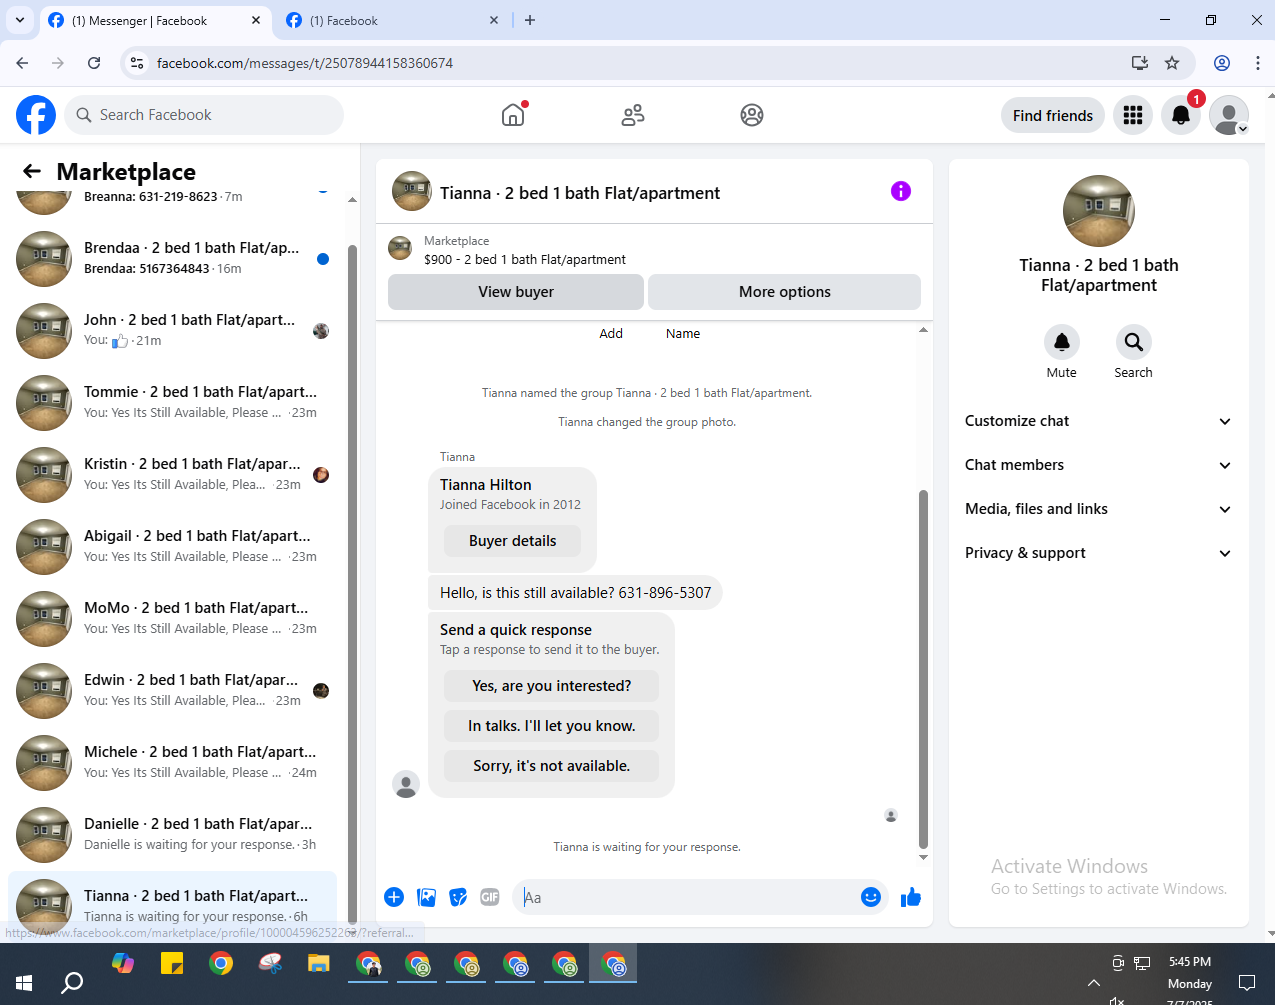Screen dimensions: 1275x1005
Task: Open the emoji picker
Action: click(871, 897)
